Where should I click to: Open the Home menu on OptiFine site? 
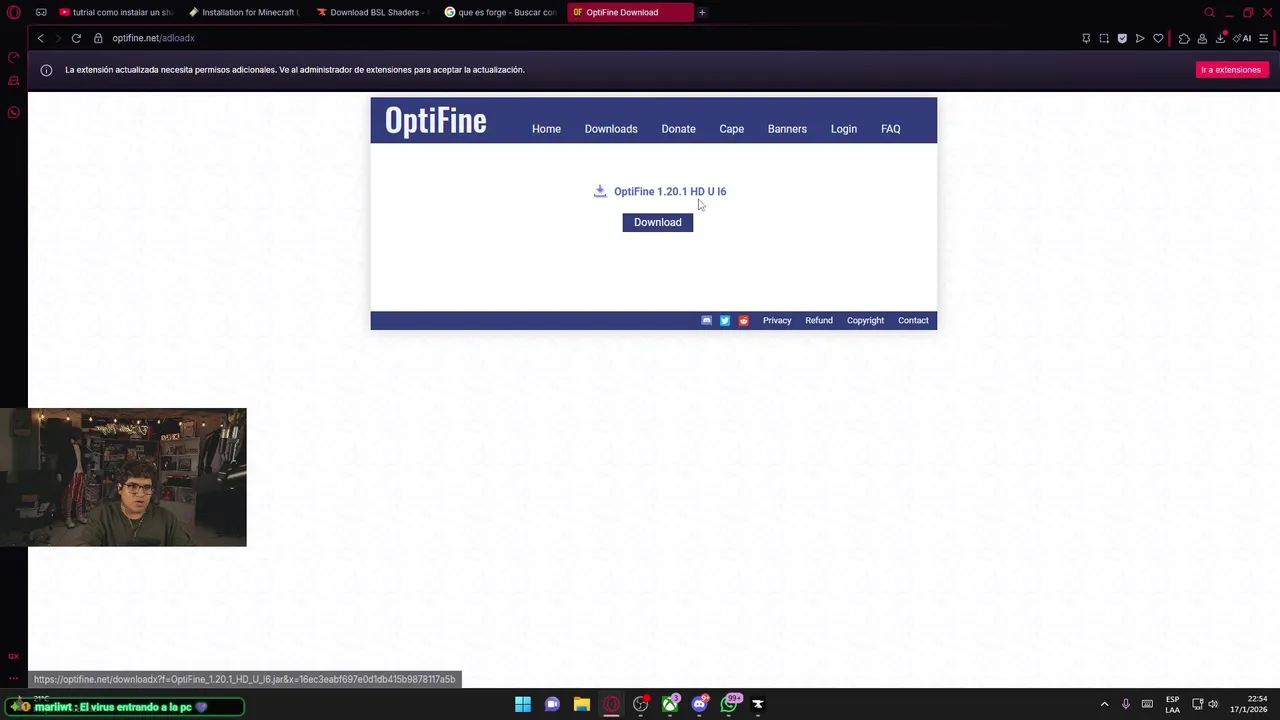pyautogui.click(x=546, y=129)
